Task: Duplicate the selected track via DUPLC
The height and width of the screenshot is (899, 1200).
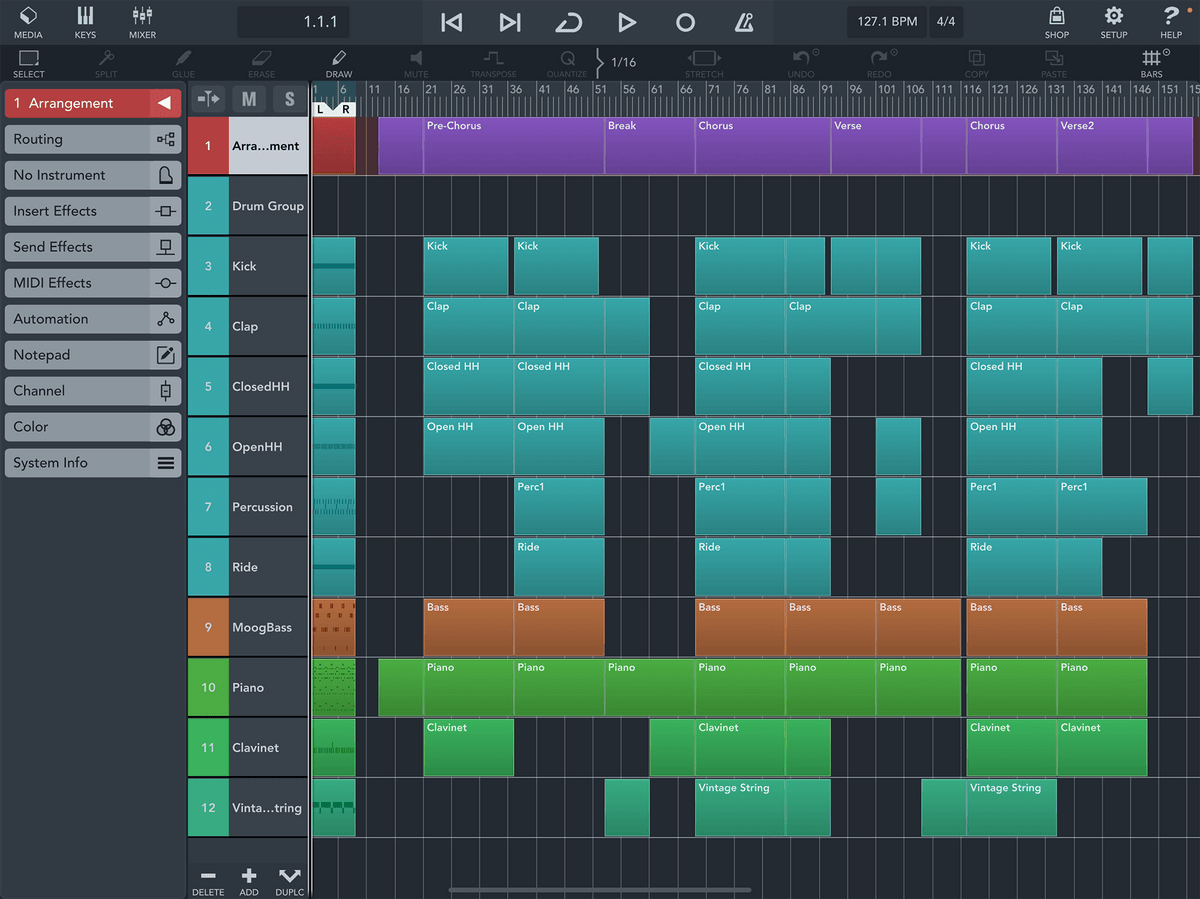Action: point(289,880)
